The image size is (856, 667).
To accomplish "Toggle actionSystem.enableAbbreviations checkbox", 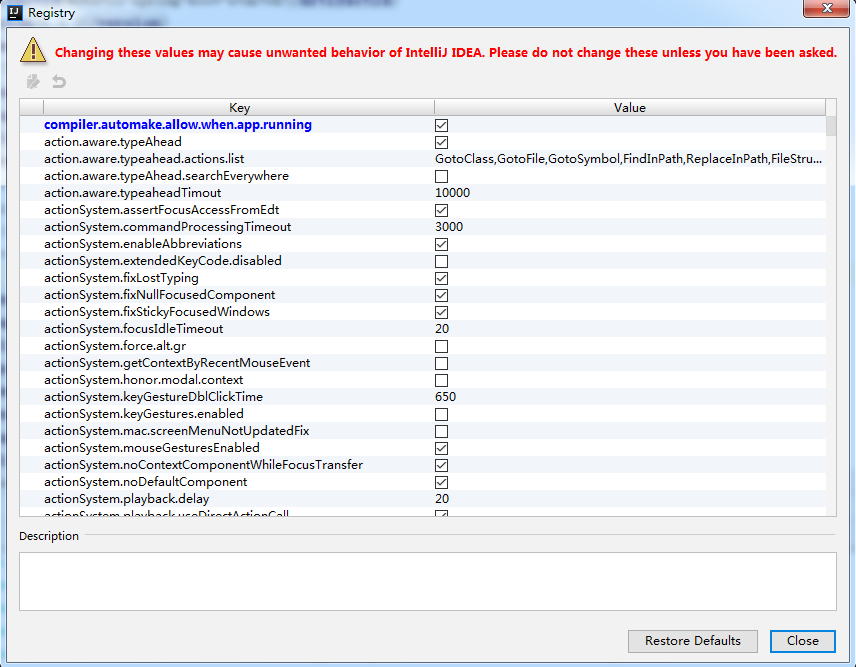I will [x=441, y=244].
